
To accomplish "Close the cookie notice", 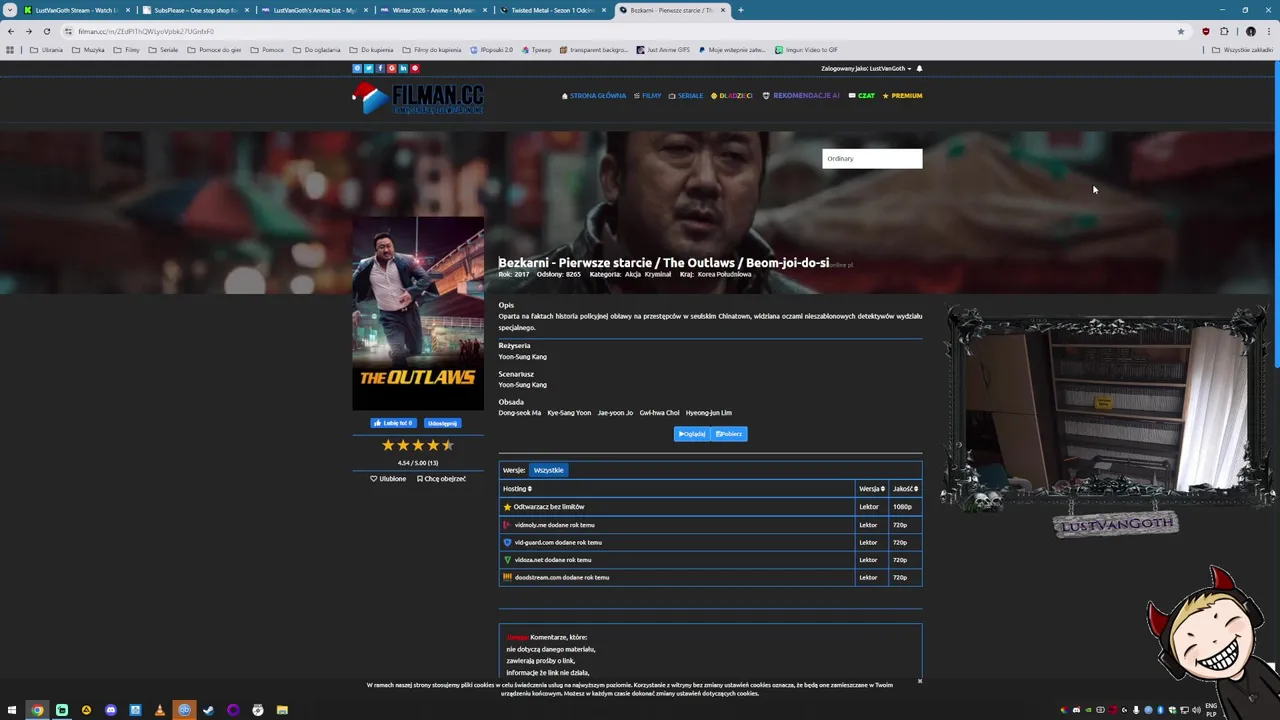I will tap(920, 681).
